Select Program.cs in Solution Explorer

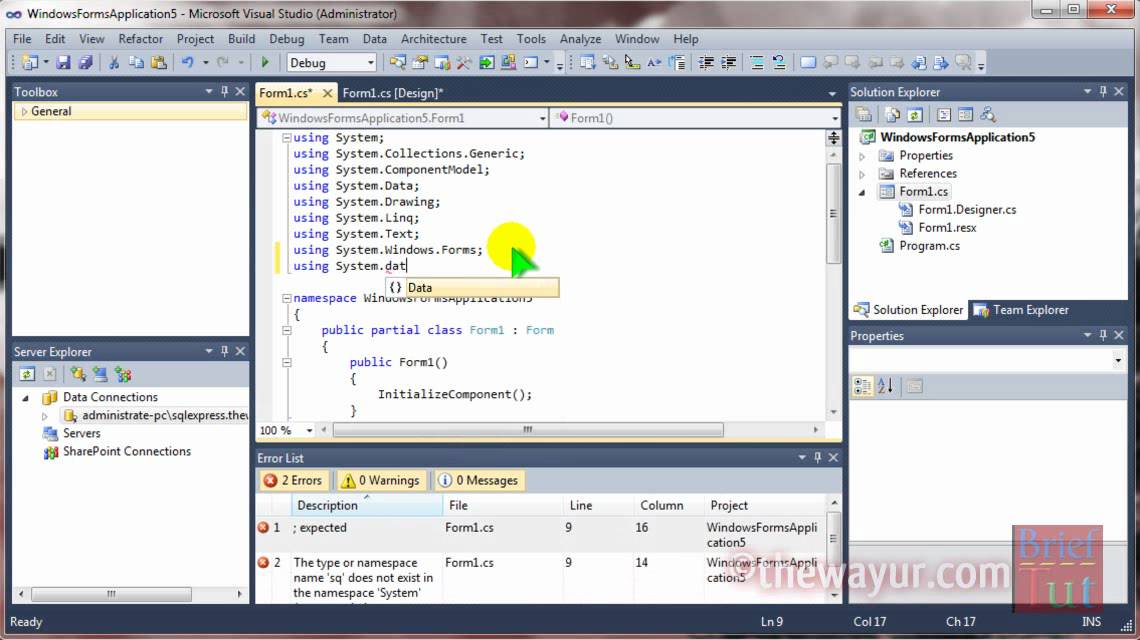tap(929, 246)
